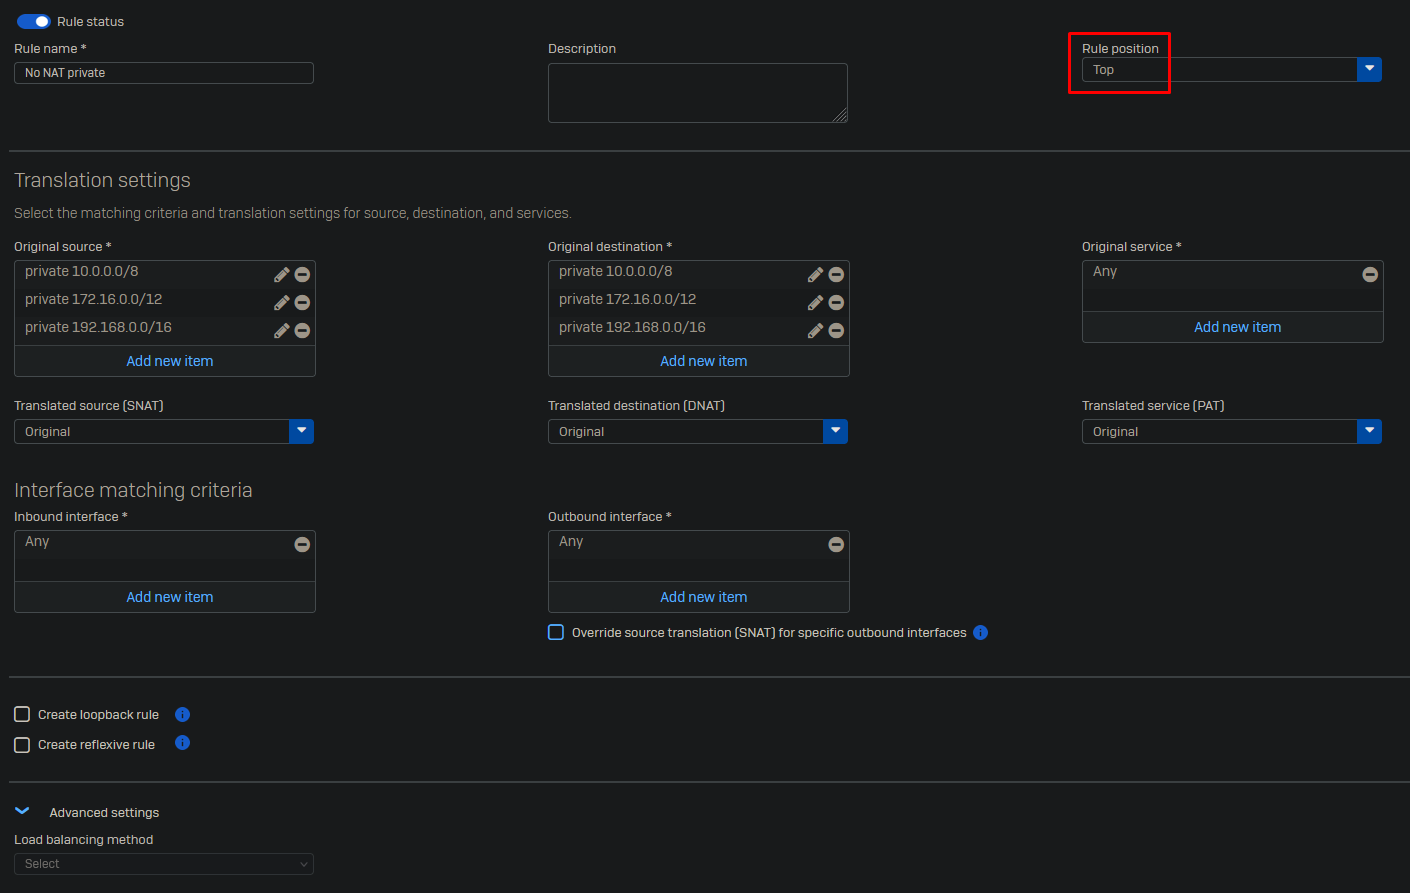Open Translated source (SNAT) dropdown
The image size is (1410, 893).
coord(301,431)
